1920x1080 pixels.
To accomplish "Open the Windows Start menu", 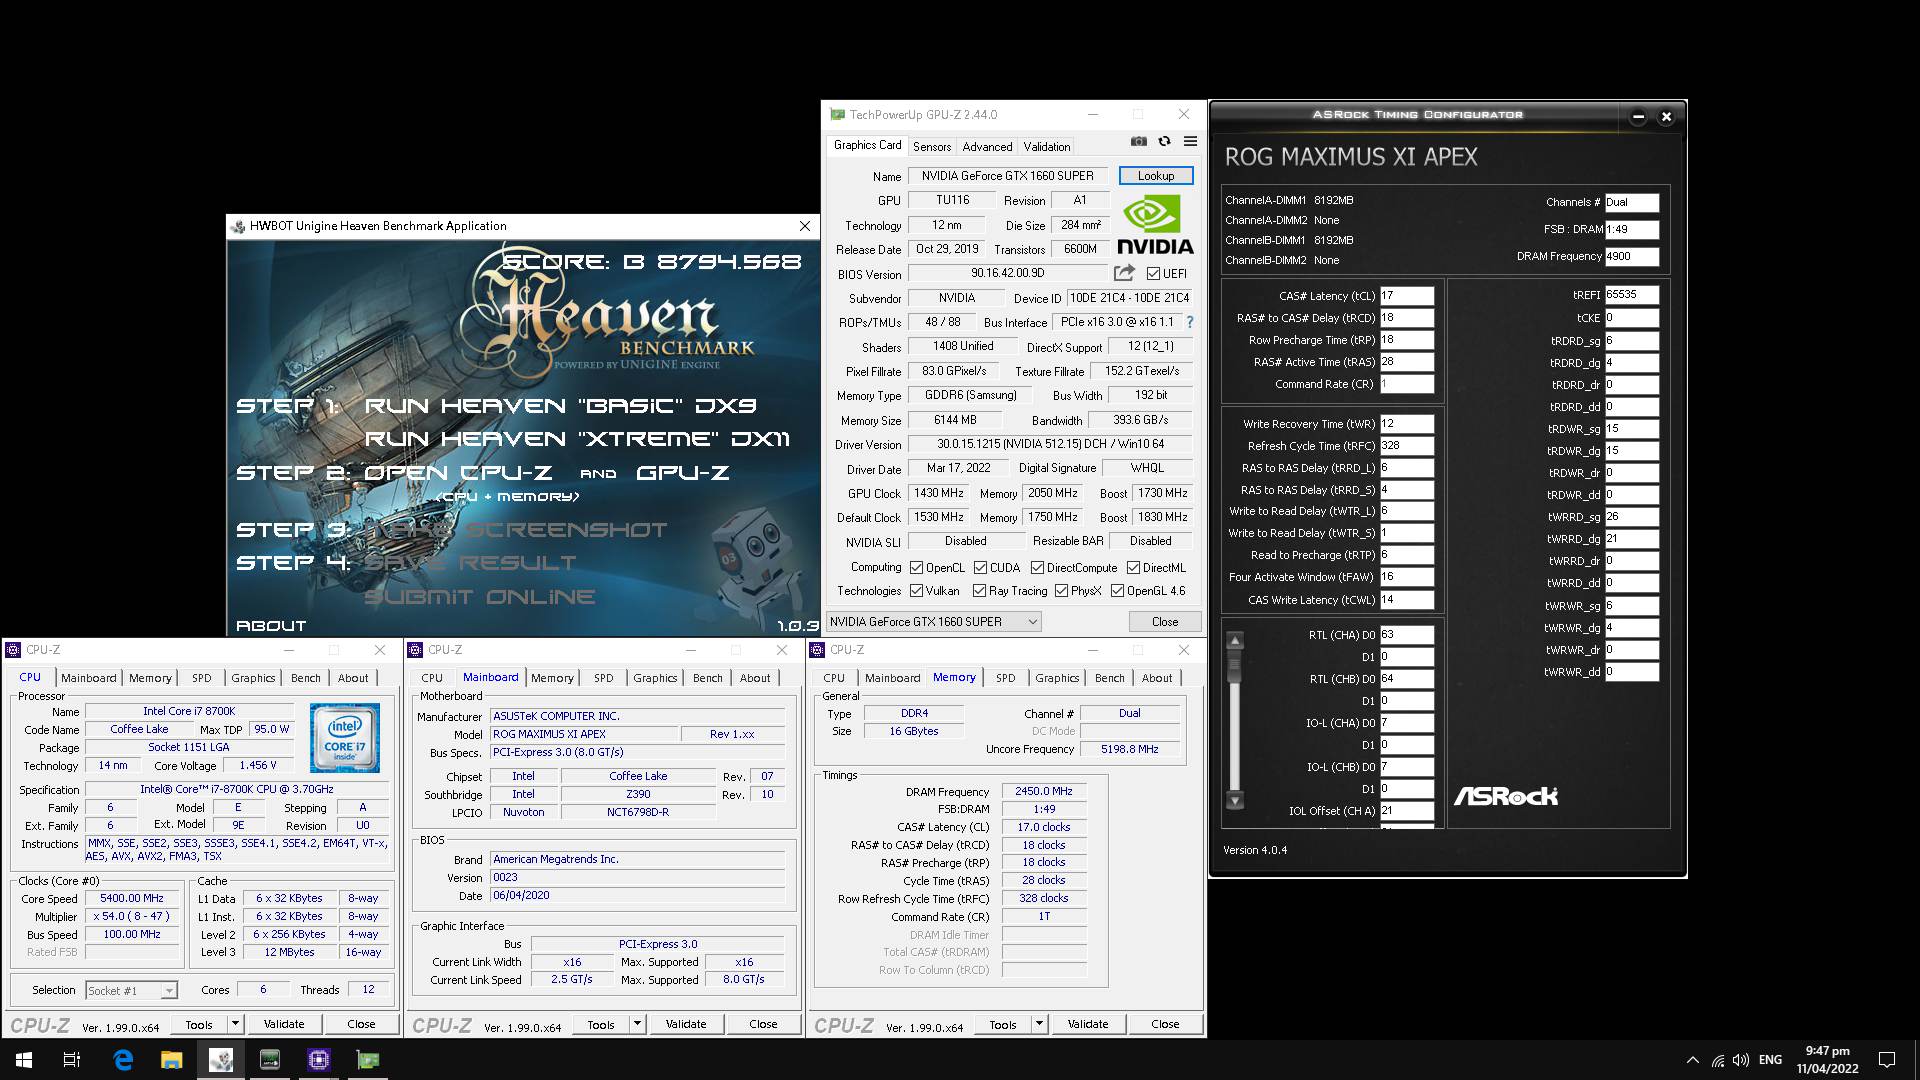I will pos(24,1060).
